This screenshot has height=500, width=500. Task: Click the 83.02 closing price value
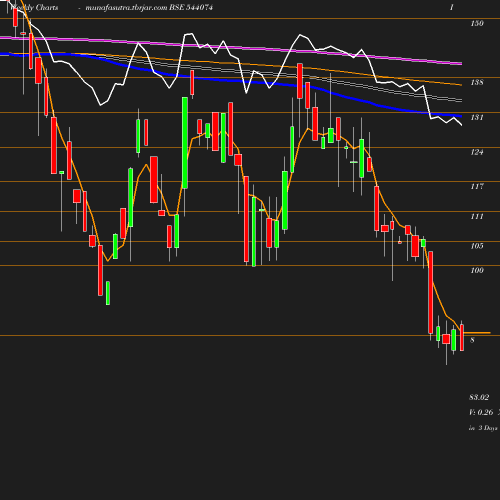(479, 397)
